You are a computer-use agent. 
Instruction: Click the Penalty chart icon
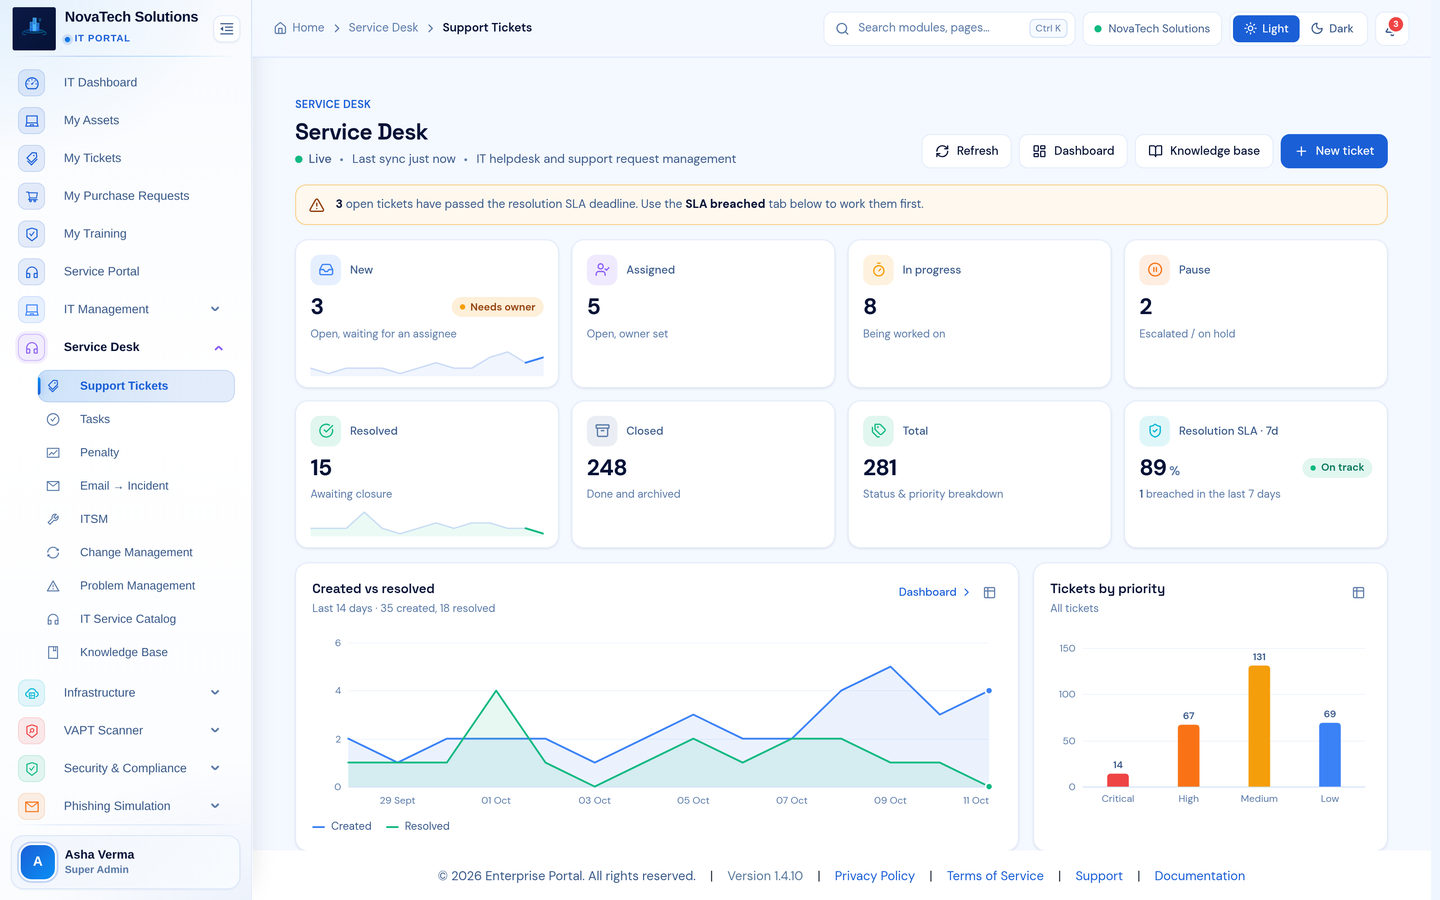[x=53, y=453]
